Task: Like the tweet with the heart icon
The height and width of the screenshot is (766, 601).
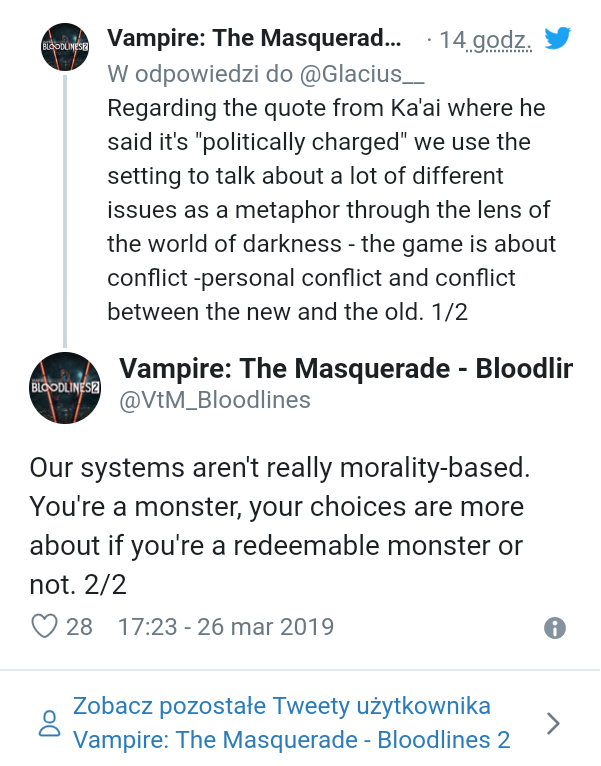Action: click(45, 627)
